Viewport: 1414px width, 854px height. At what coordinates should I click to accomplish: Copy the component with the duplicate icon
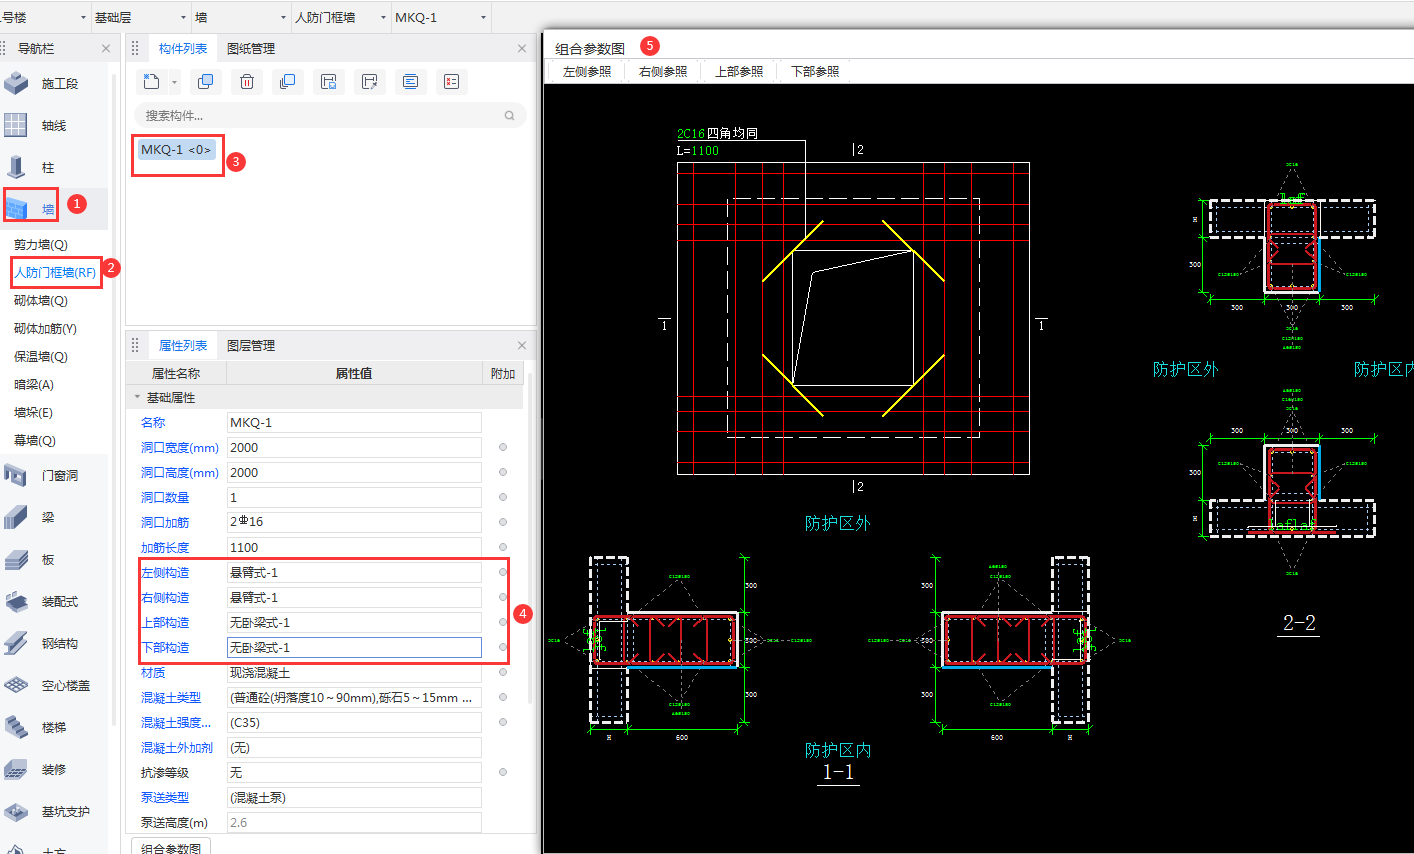pyautogui.click(x=206, y=82)
